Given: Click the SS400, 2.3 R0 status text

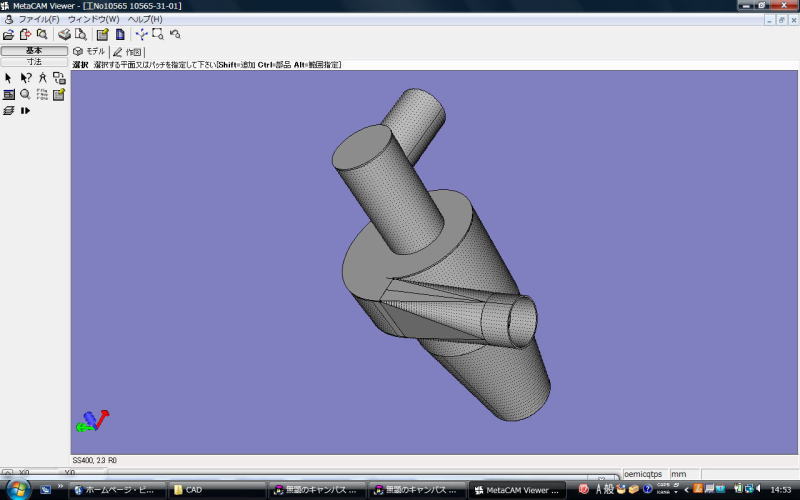Looking at the screenshot, I should (x=94, y=461).
